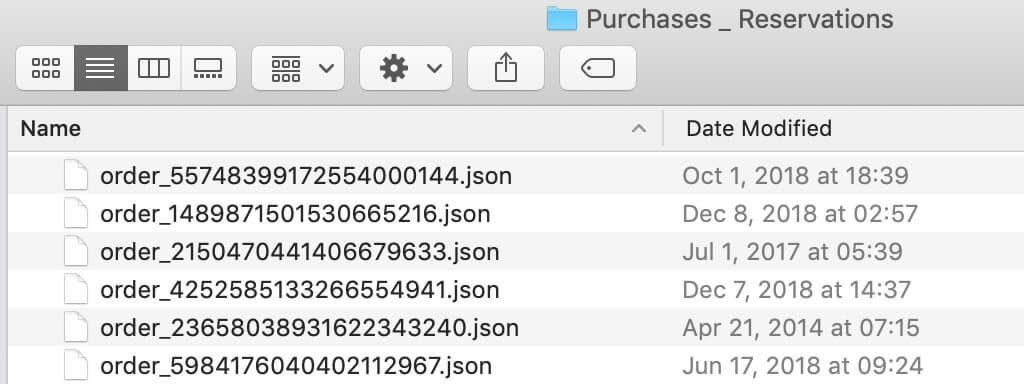1024x384 pixels.
Task: Select the file modified Apr 21, 2014
Action: point(516,327)
